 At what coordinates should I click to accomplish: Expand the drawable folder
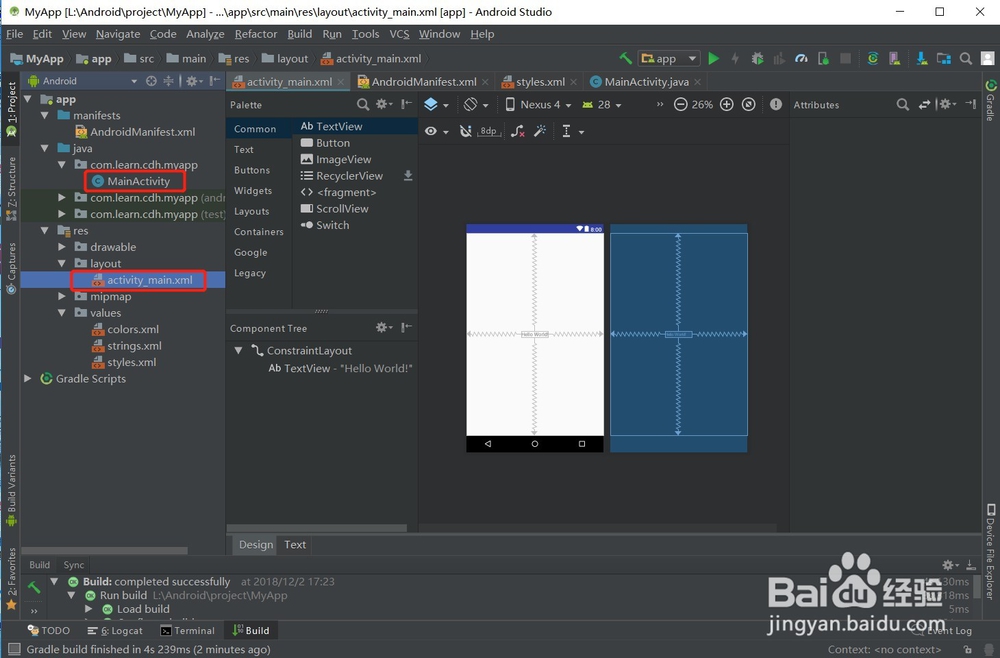point(62,247)
